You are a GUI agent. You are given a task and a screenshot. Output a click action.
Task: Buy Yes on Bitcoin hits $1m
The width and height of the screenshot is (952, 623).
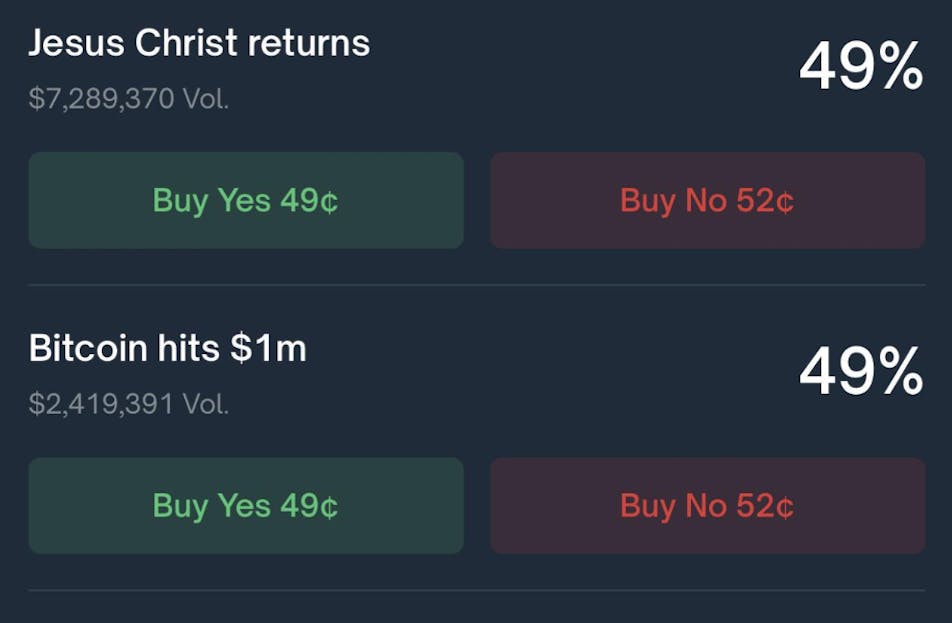pos(246,505)
